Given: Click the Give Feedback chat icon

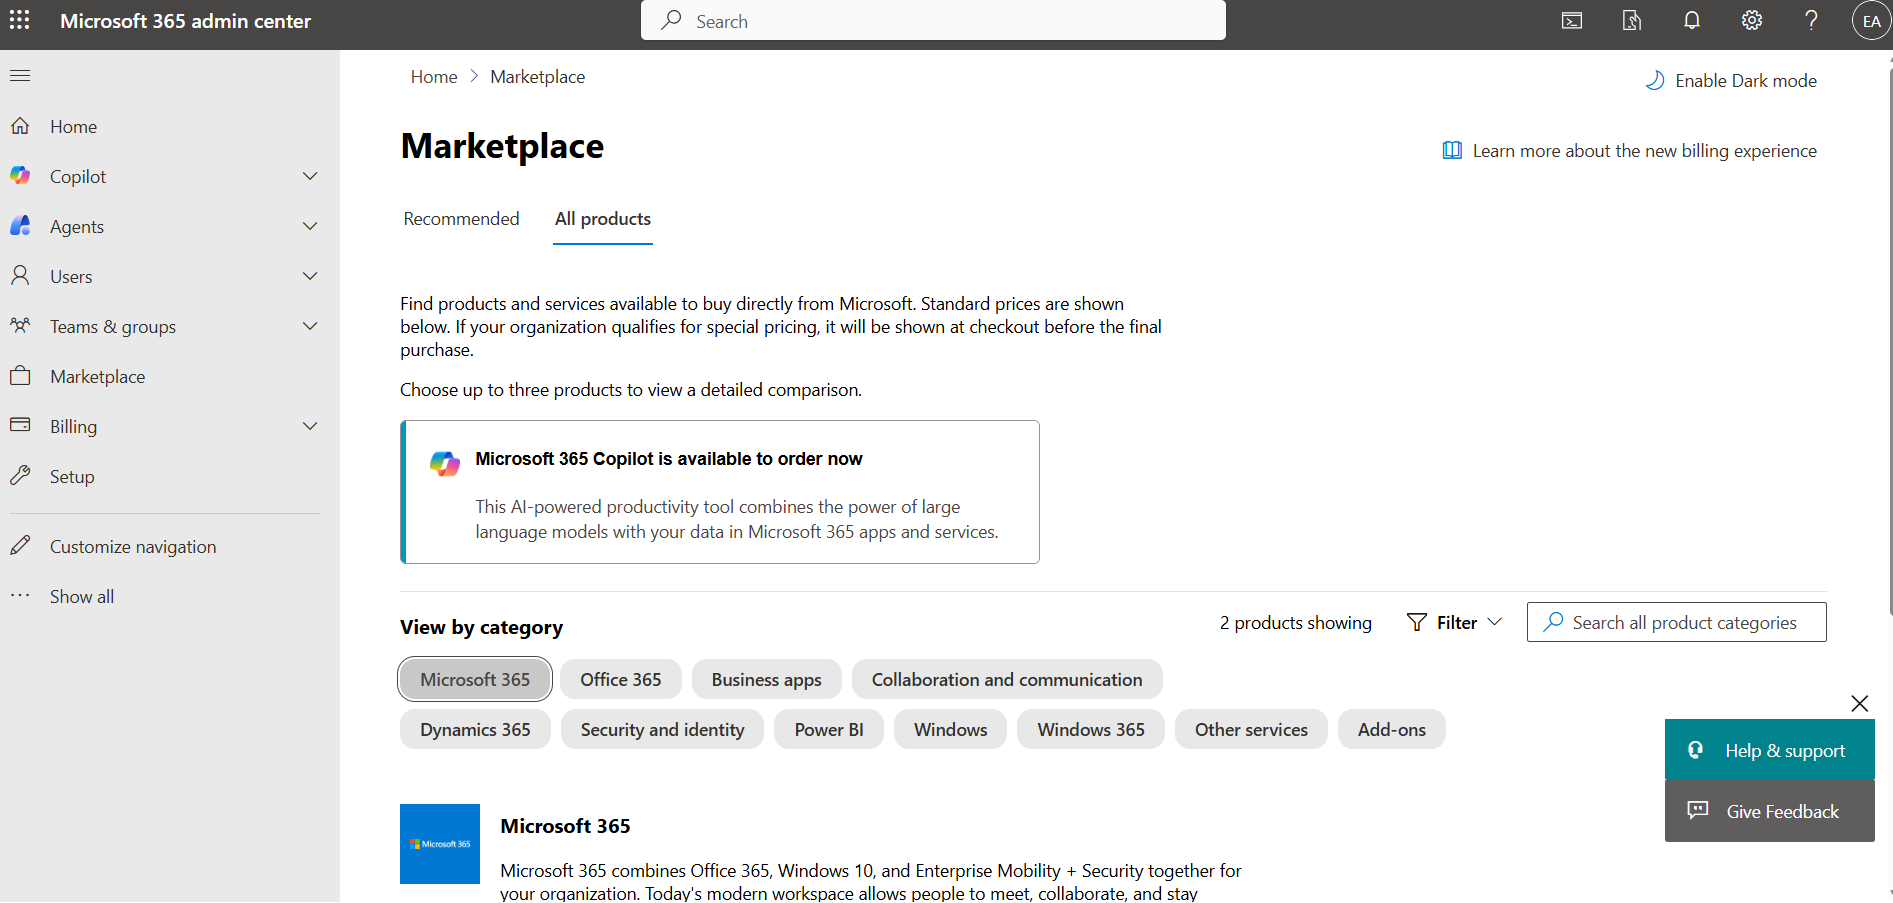Looking at the screenshot, I should tap(1698, 811).
